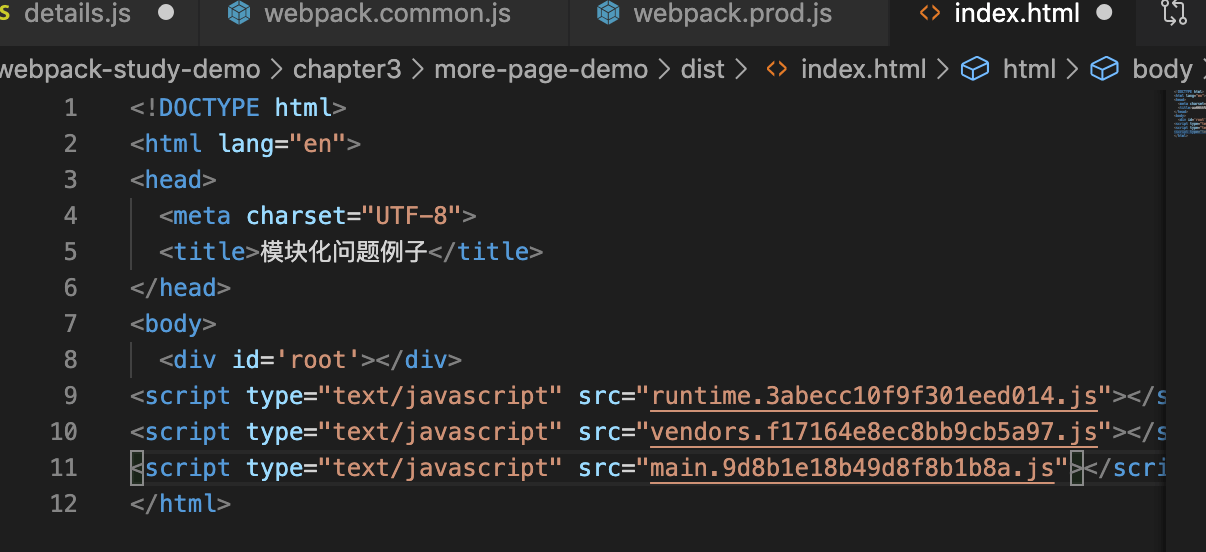Follow the runtime.3abecc10f9f301eed014.js script link
Viewport: 1206px width, 552px height.
coord(874,396)
